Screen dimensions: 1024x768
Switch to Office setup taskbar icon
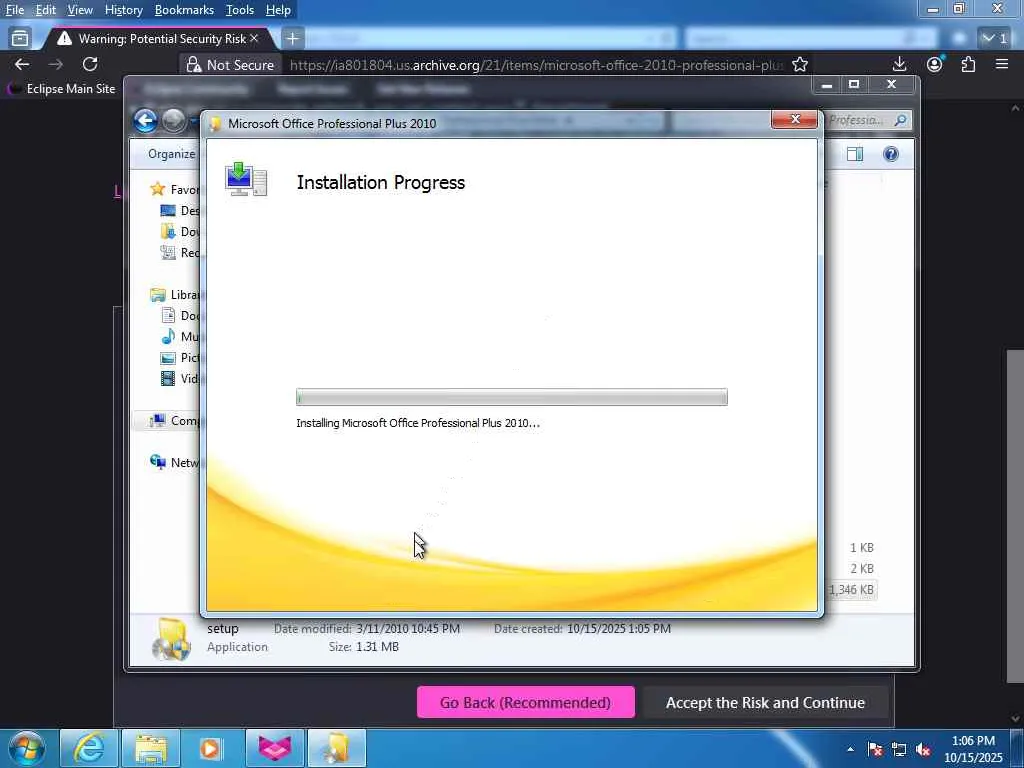coord(336,748)
